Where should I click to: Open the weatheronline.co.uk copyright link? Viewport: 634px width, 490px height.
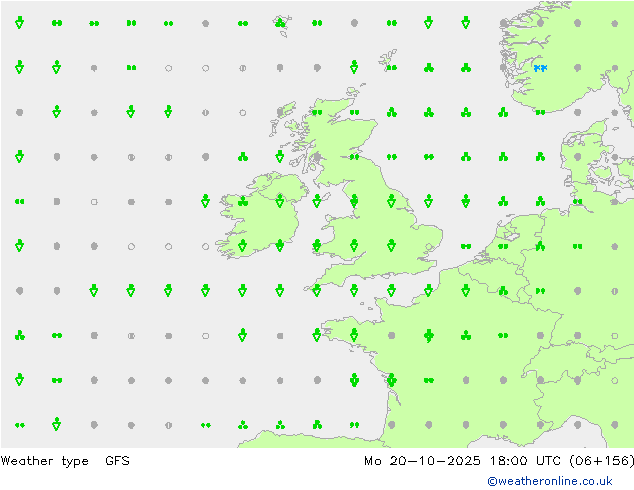pyautogui.click(x=549, y=481)
